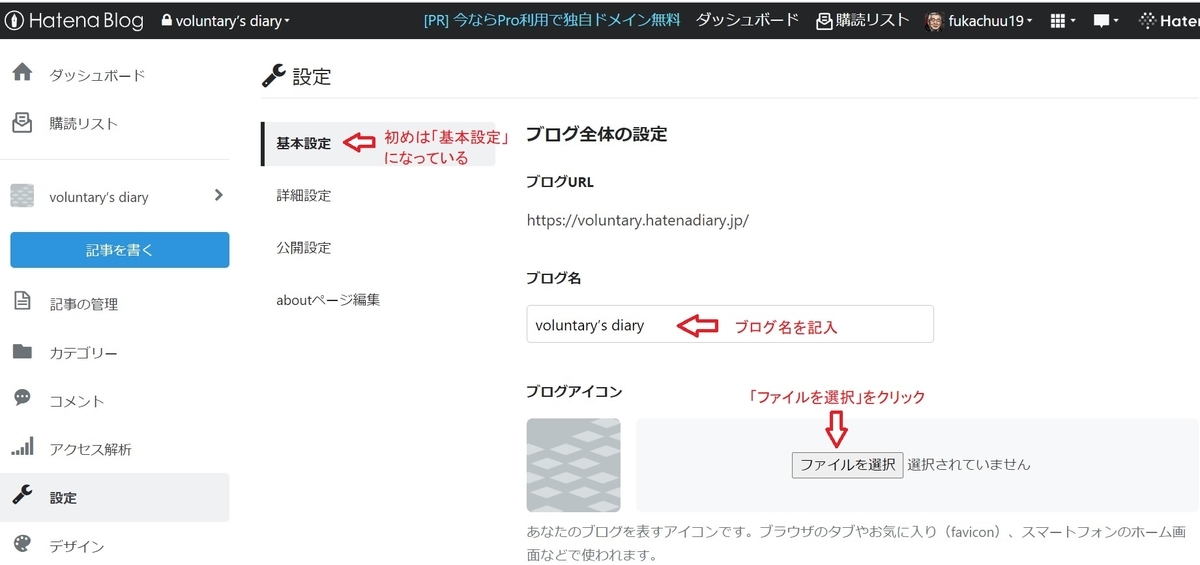
Task: Switch to the 詳細設定 tab
Action: coord(303,196)
